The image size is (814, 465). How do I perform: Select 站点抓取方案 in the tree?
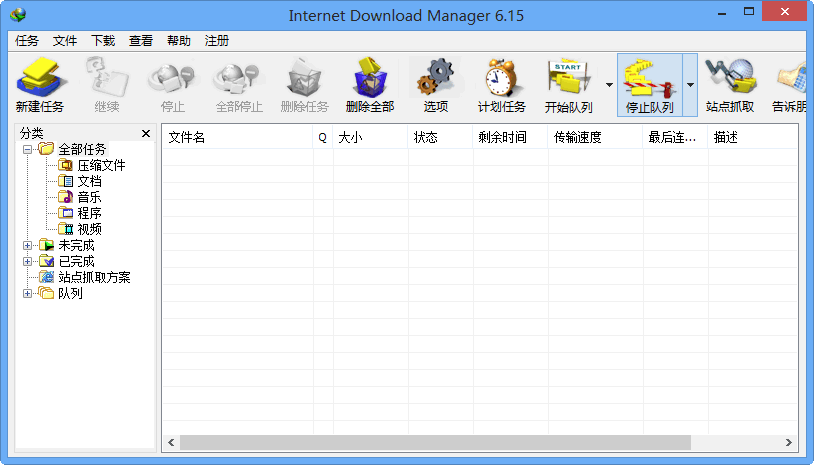pyautogui.click(x=85, y=277)
